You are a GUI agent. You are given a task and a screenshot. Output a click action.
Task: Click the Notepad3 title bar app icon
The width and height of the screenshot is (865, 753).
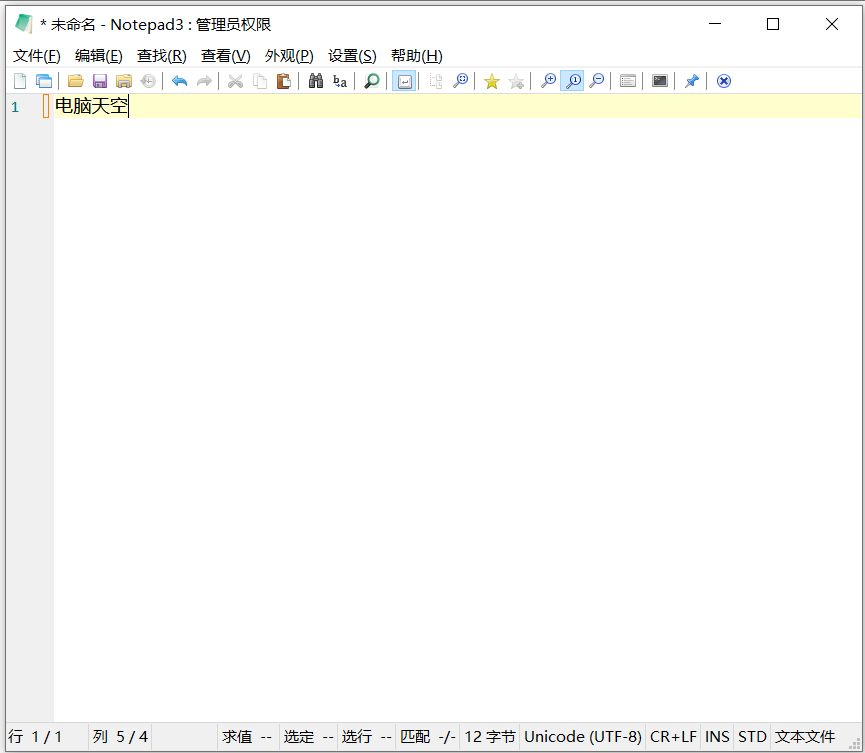24,24
